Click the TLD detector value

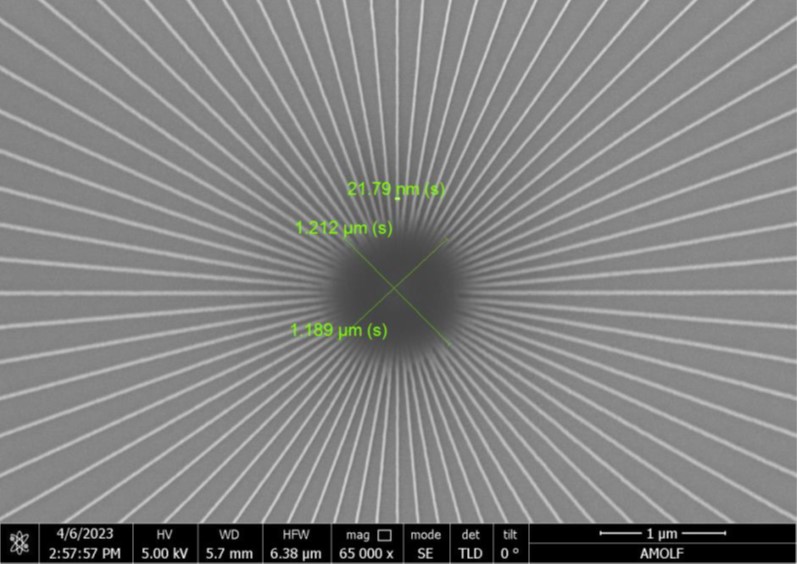(470, 553)
